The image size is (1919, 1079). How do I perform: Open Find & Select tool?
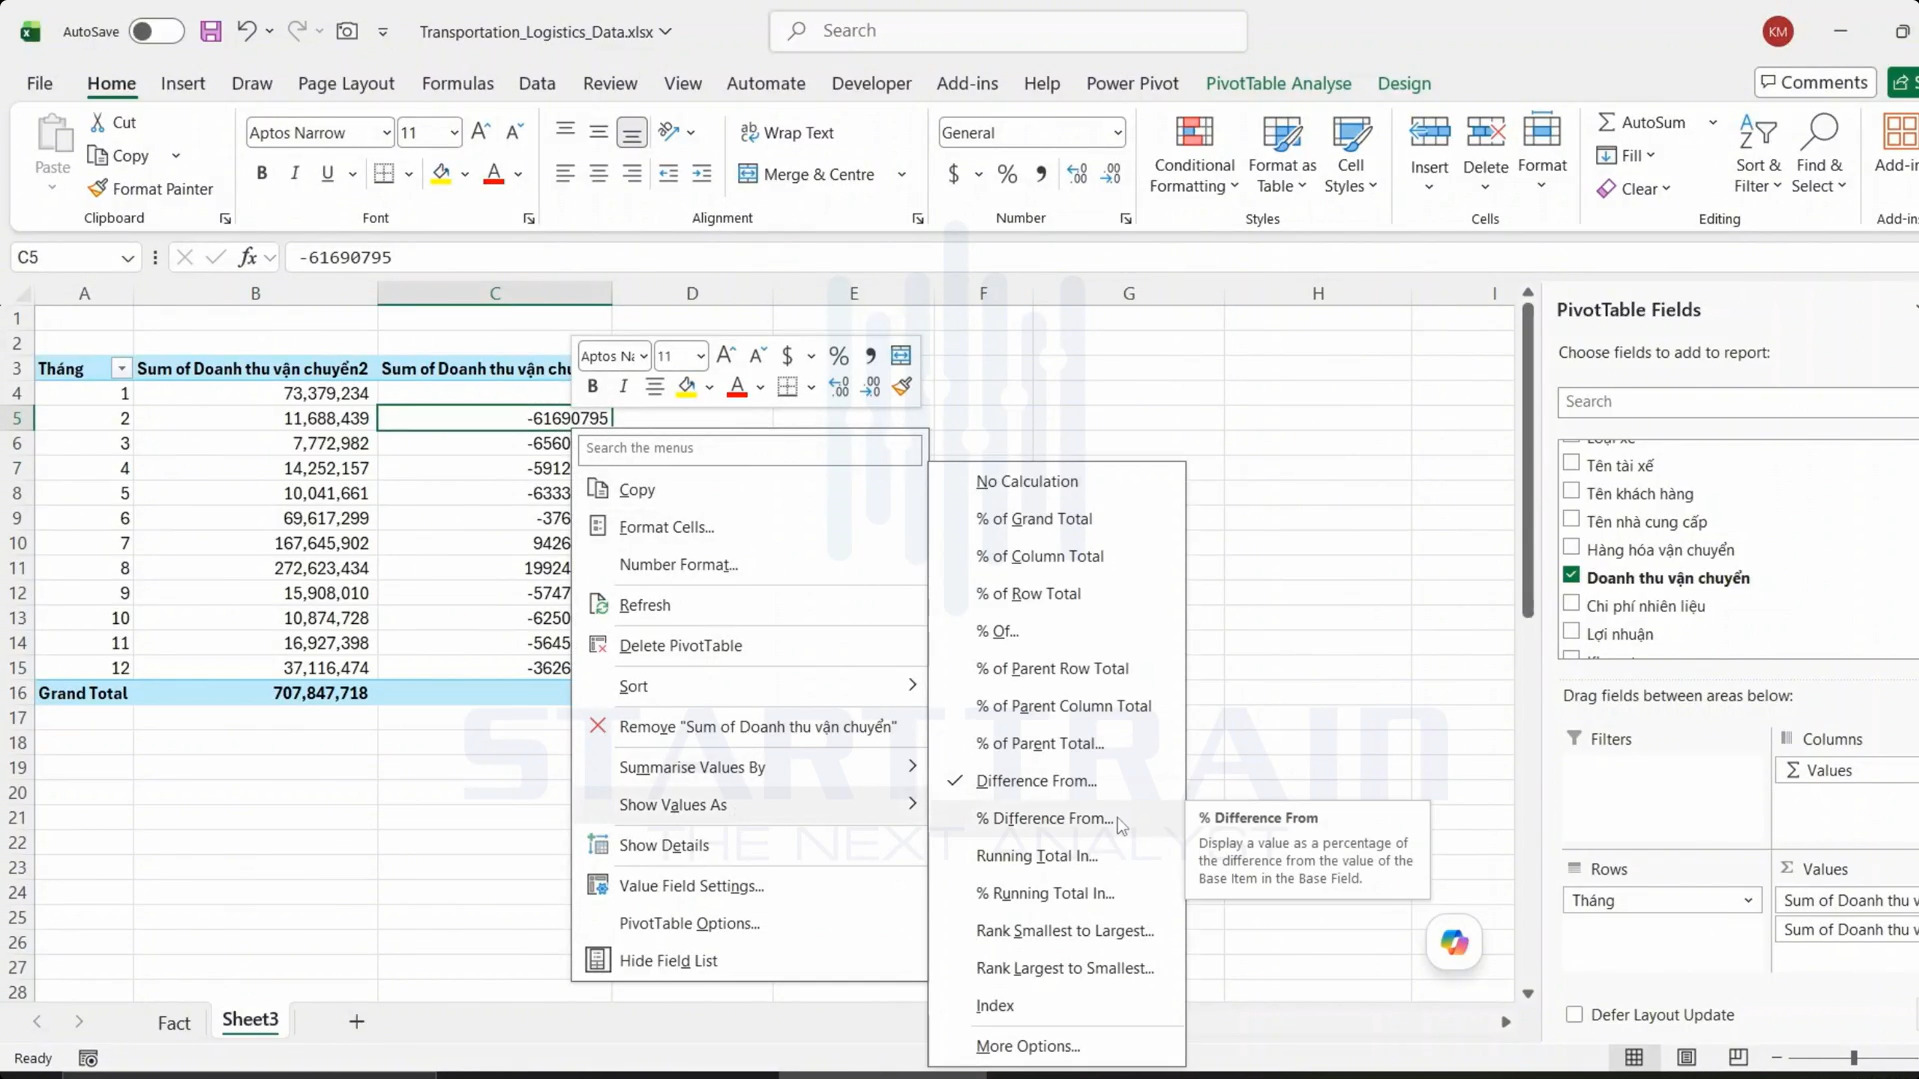click(1818, 154)
